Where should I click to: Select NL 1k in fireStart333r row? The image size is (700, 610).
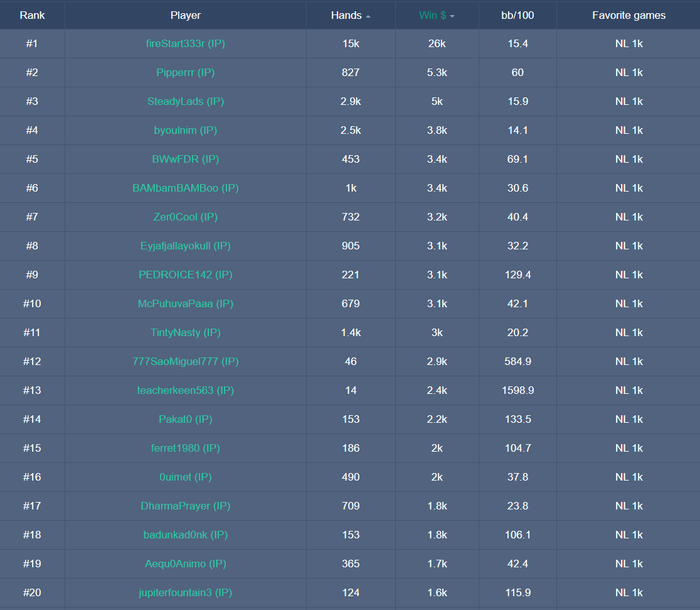point(629,44)
